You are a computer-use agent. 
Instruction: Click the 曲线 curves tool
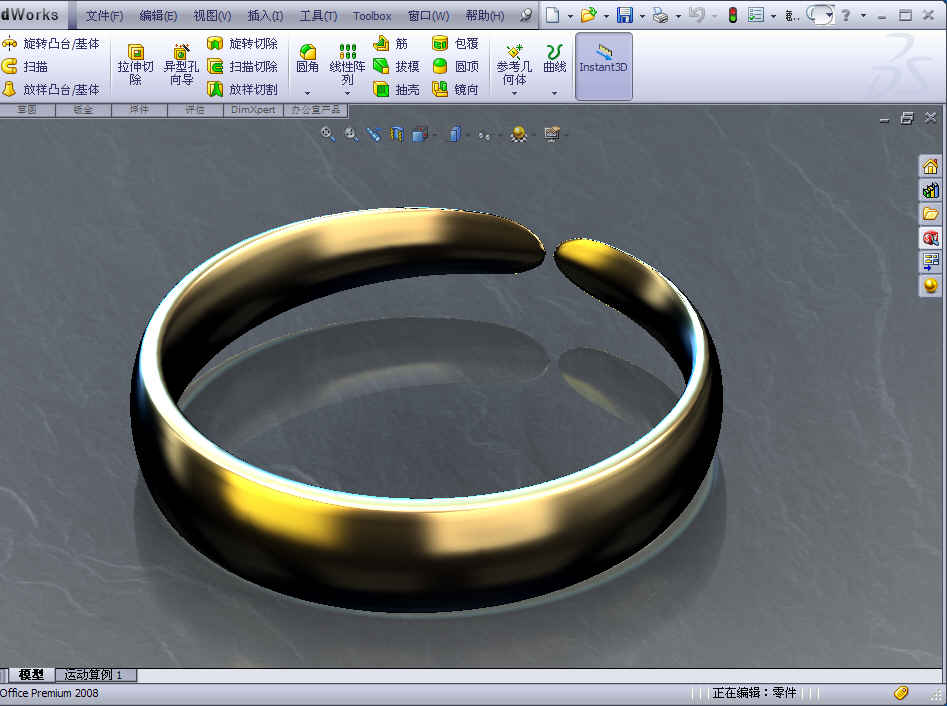click(554, 59)
